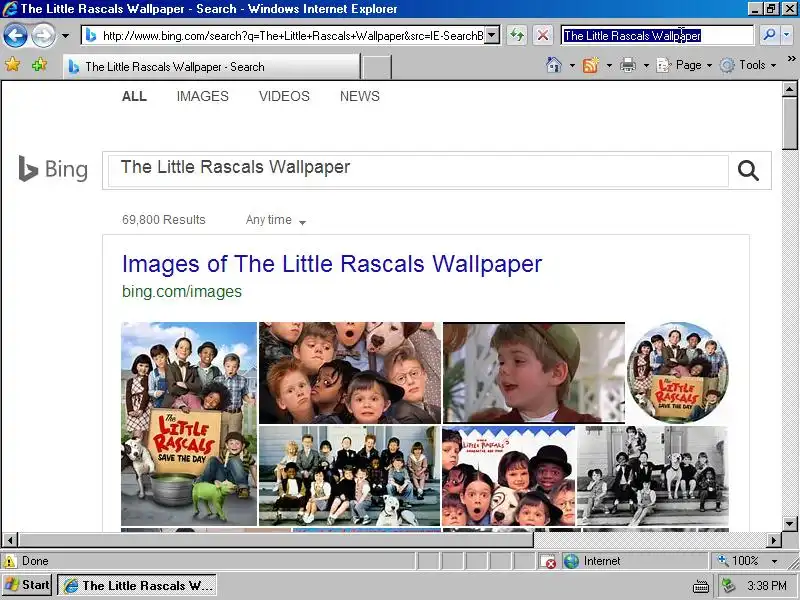Refresh the page with the green arrows icon
Screen dimensions: 800x600
517,35
